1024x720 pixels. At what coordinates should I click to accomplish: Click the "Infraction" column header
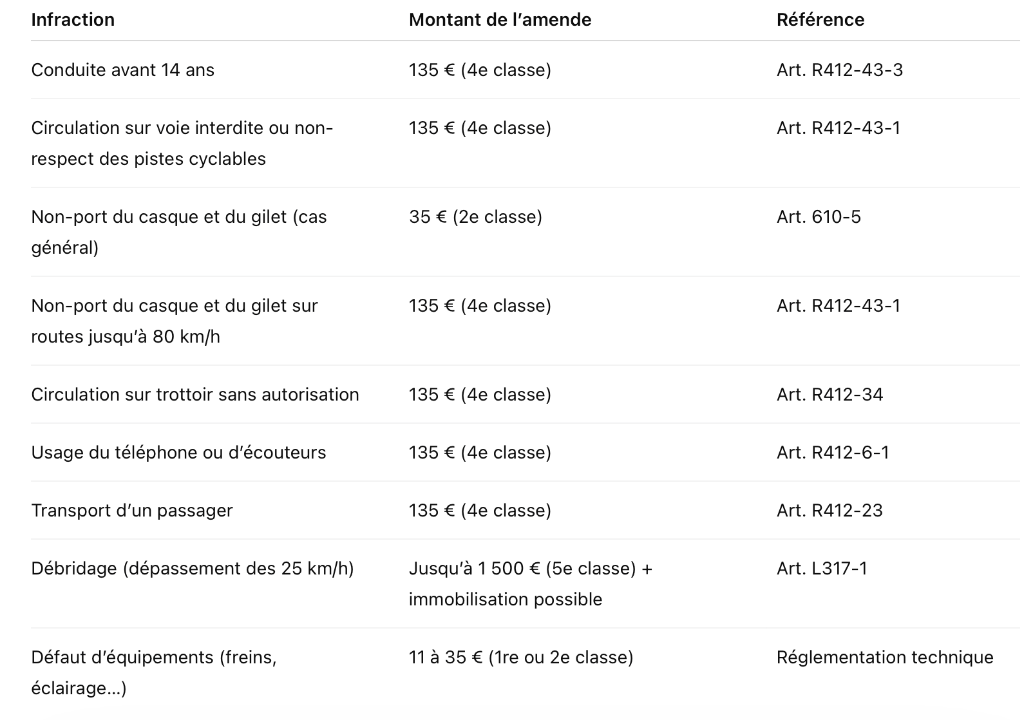[x=73, y=20]
